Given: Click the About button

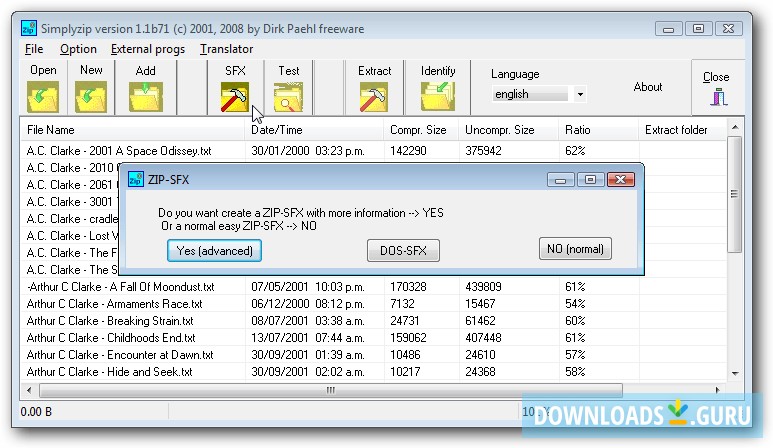Looking at the screenshot, I should tap(648, 87).
